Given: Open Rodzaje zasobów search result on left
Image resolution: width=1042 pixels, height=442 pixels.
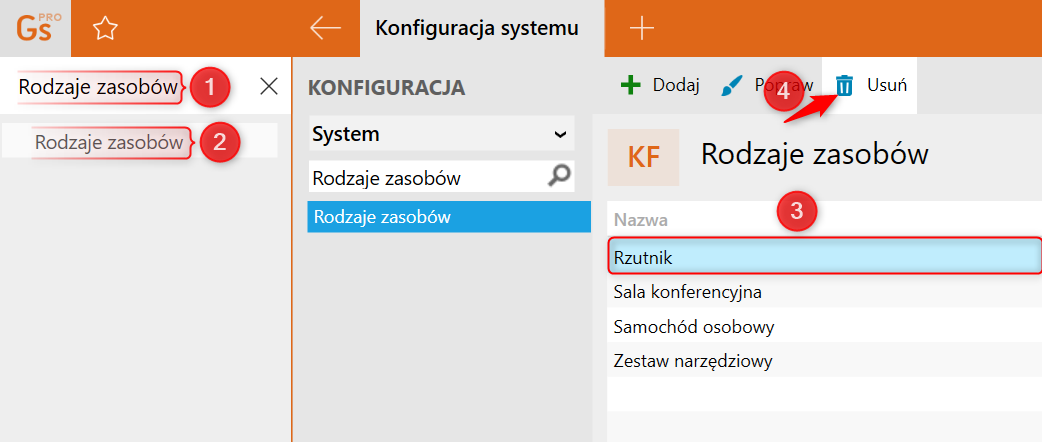Looking at the screenshot, I should (109, 142).
